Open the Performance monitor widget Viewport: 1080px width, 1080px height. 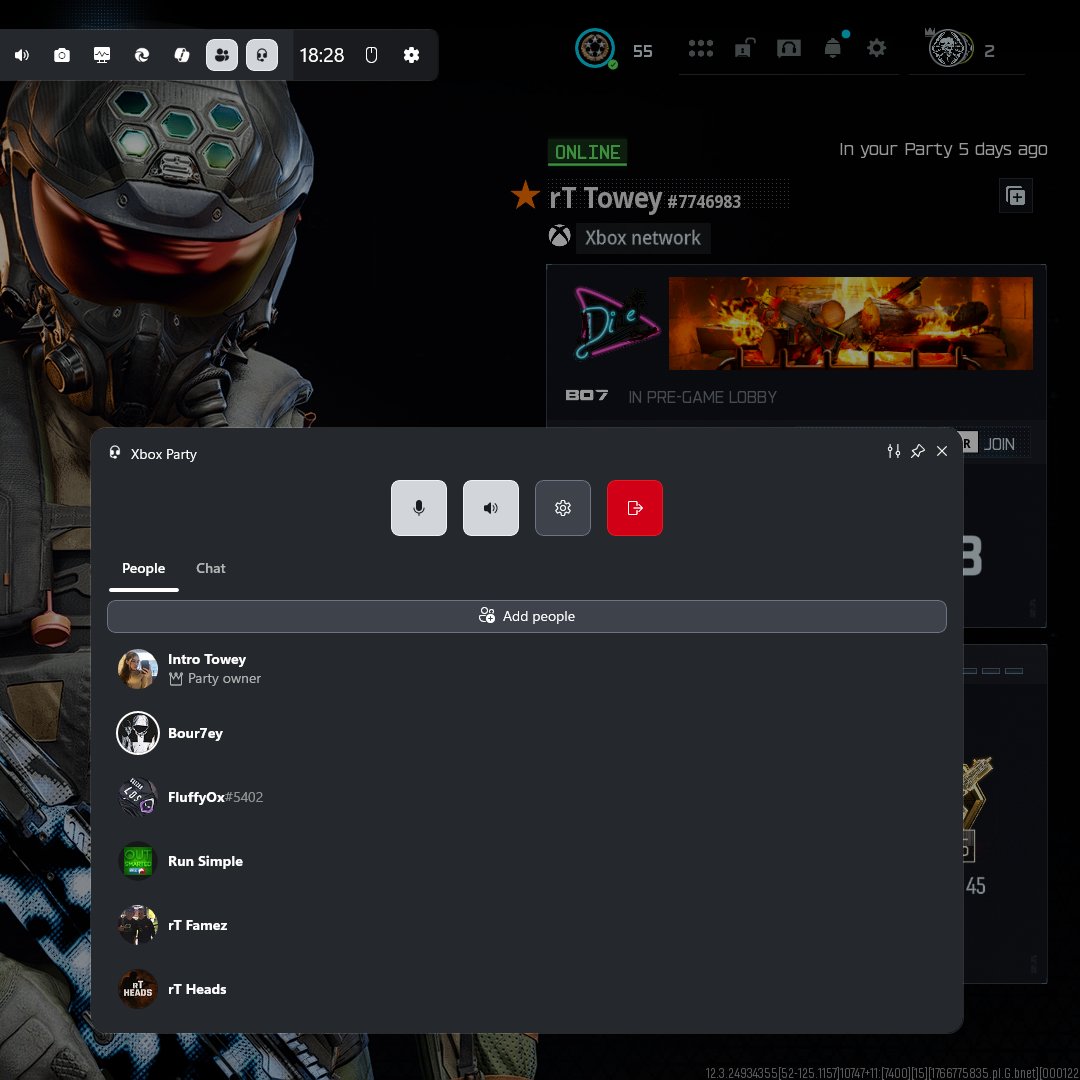click(102, 55)
